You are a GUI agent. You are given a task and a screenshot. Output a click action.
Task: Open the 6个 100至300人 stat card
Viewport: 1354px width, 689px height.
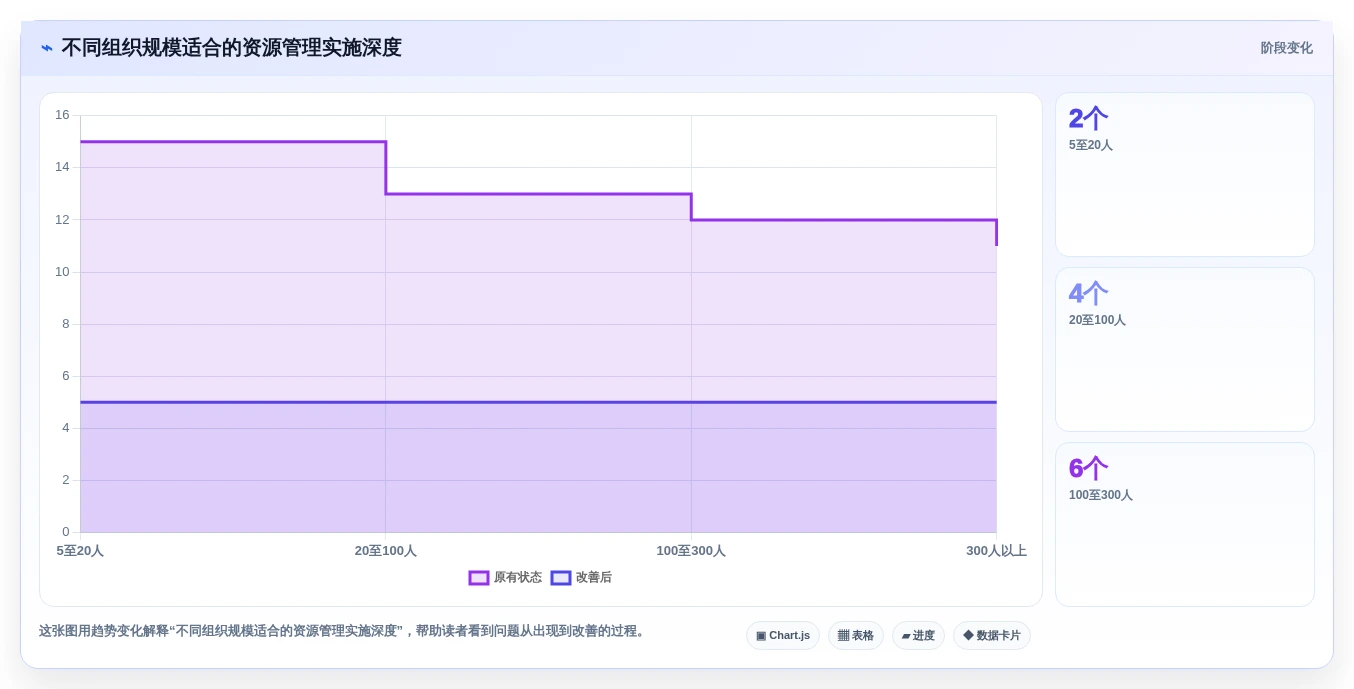(x=1185, y=524)
